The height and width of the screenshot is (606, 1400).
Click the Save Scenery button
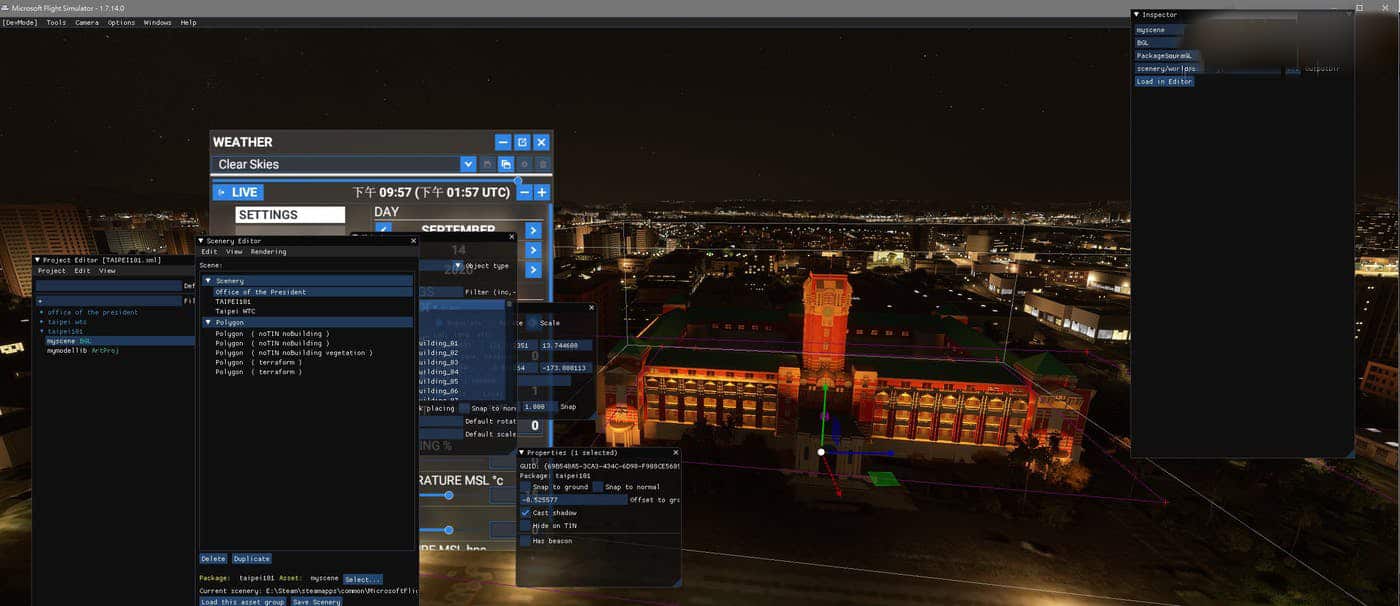click(316, 602)
